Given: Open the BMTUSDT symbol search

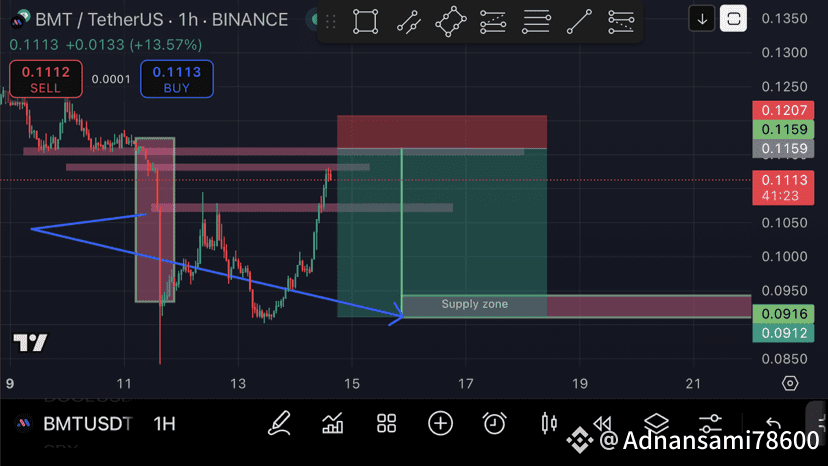Looking at the screenshot, I should (88, 424).
